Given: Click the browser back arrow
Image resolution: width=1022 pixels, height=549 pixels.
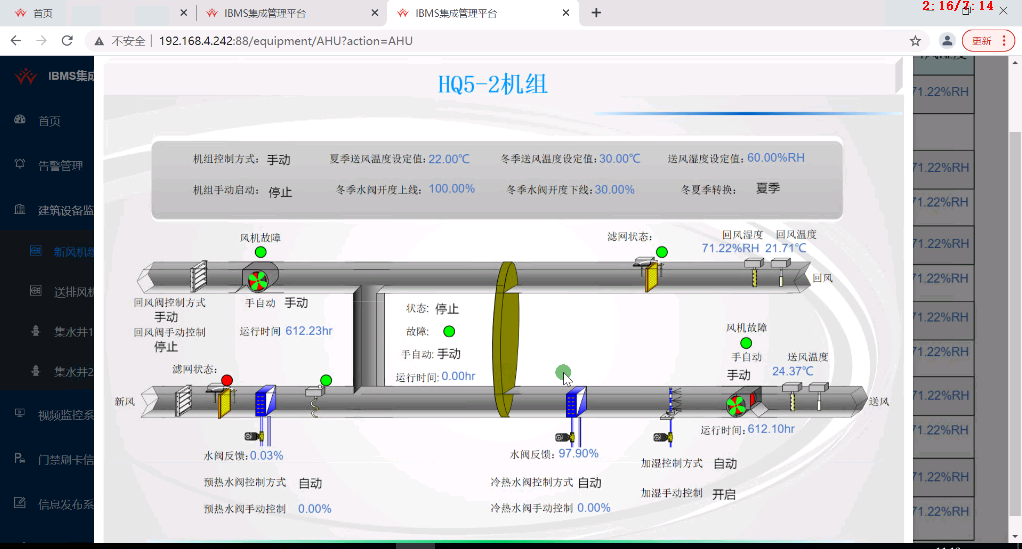Looking at the screenshot, I should tap(16, 40).
